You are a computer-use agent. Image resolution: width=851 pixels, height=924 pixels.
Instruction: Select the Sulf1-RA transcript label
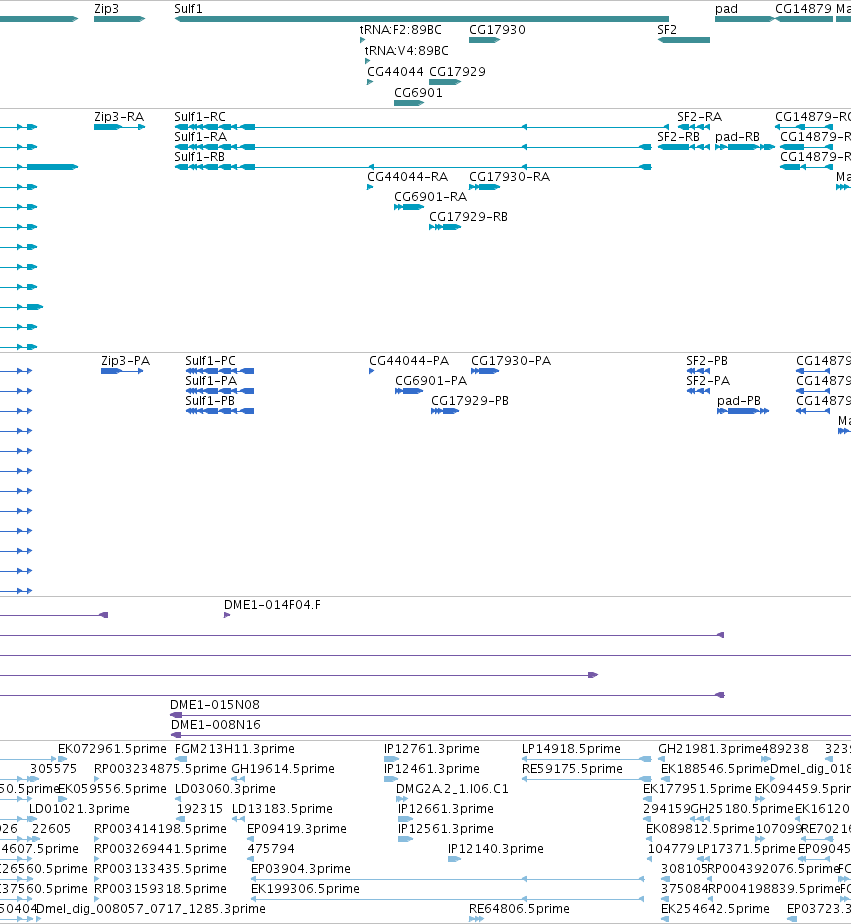point(200,137)
